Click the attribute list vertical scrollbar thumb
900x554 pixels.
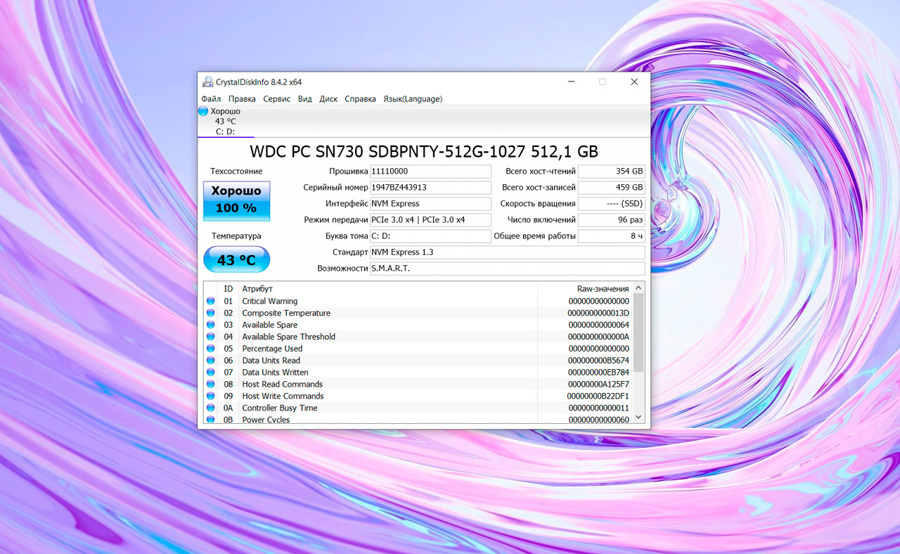click(x=638, y=333)
